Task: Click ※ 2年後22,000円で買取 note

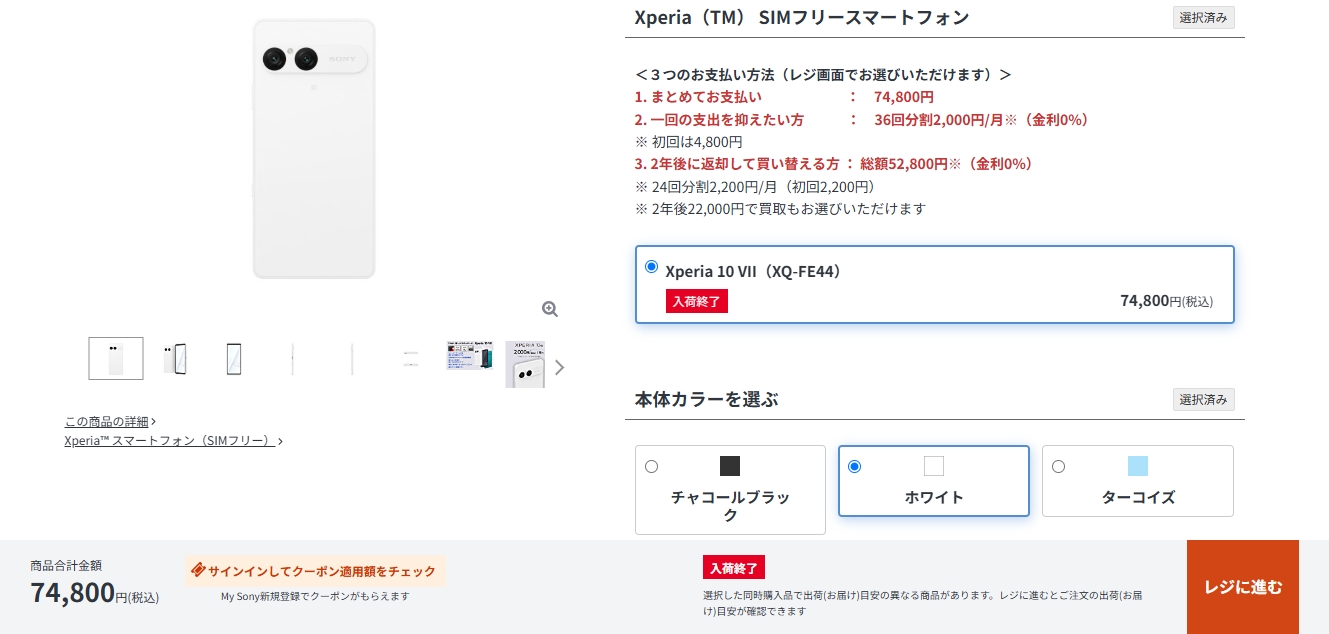Action: 781,209
